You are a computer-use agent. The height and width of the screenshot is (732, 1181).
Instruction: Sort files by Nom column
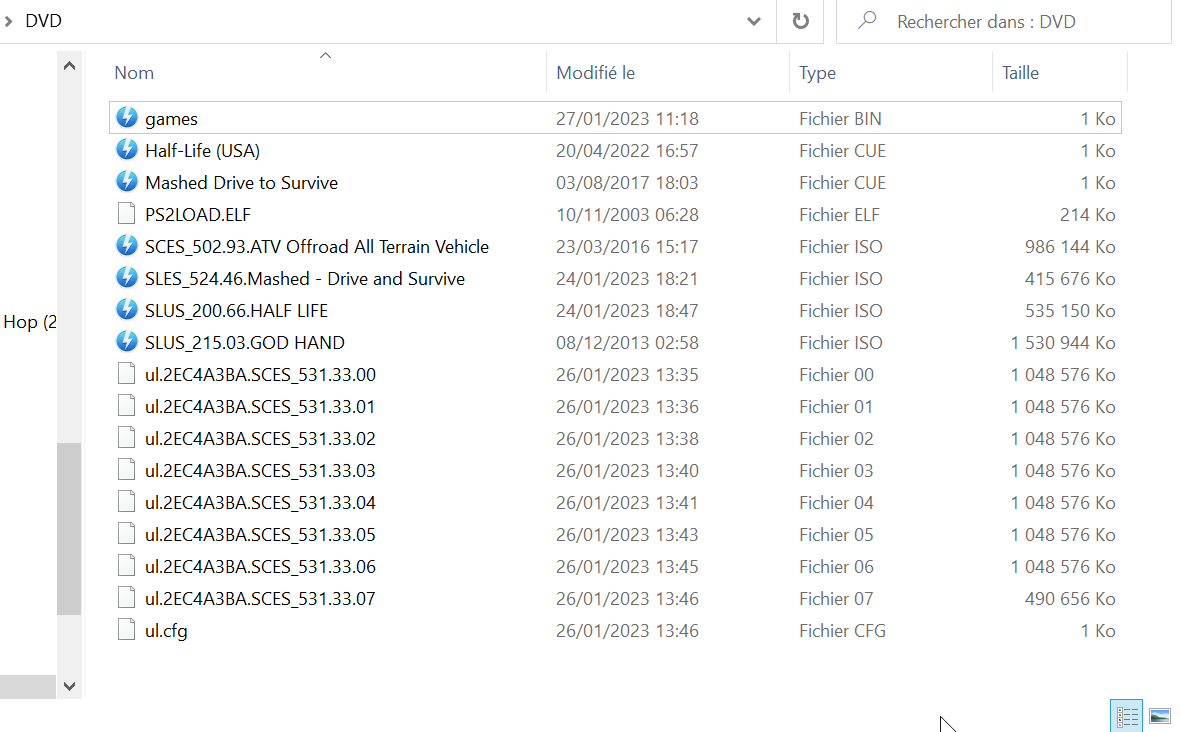(134, 73)
